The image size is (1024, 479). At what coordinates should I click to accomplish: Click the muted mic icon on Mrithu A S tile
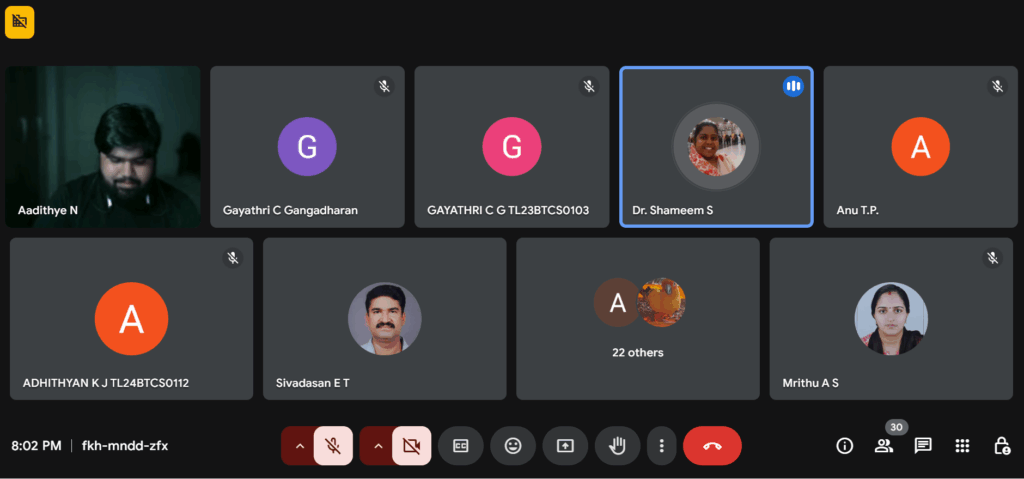[x=993, y=257]
